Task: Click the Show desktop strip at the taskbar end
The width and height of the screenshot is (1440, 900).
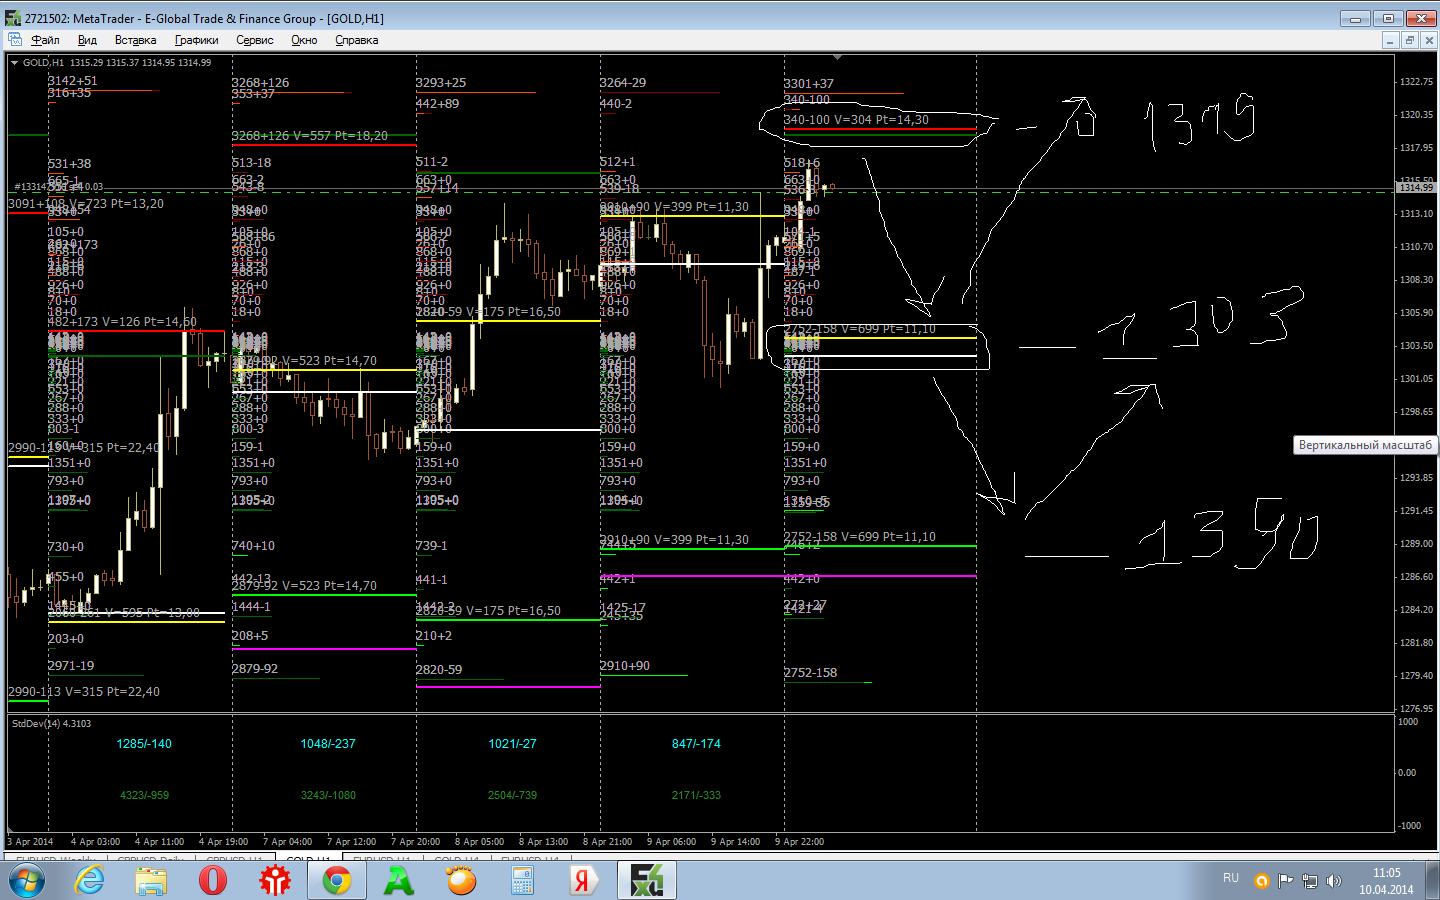Action: (x=1433, y=880)
